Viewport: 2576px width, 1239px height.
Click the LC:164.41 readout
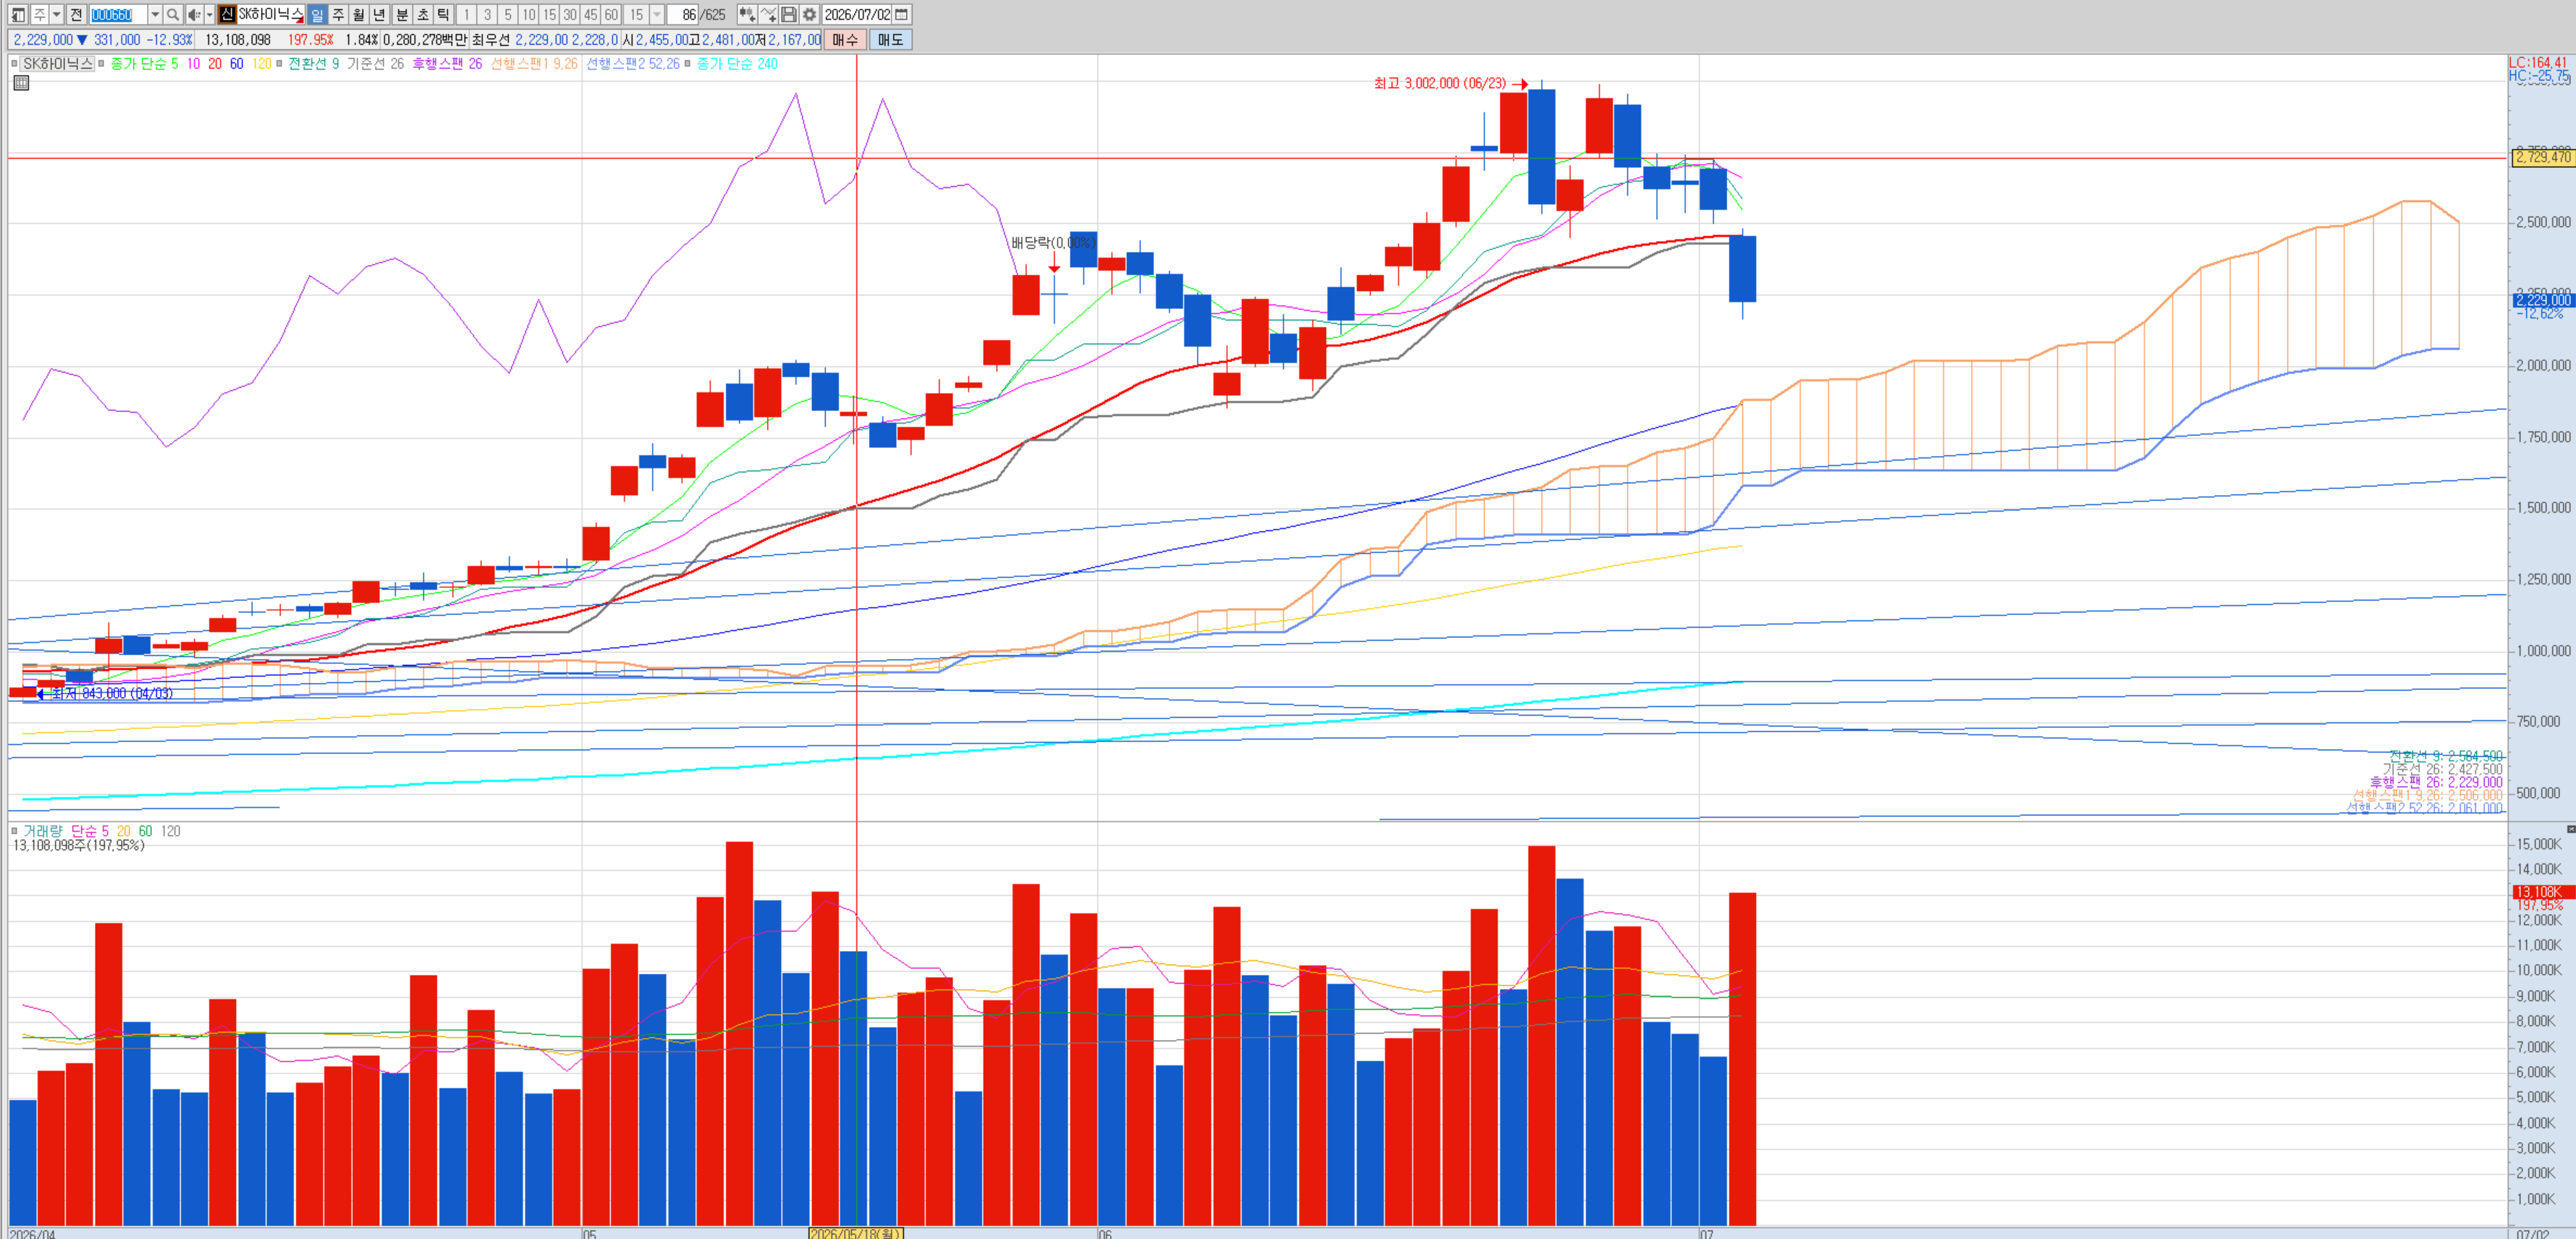(2538, 62)
